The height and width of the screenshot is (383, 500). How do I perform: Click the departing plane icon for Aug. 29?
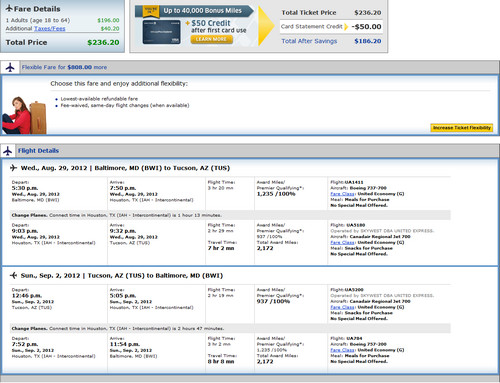[x=13, y=168]
